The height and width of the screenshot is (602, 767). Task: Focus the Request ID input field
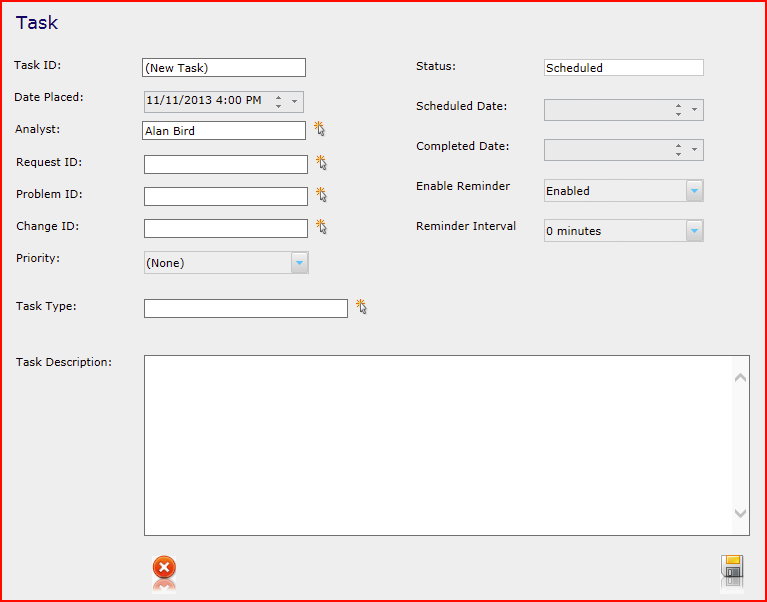[x=226, y=164]
